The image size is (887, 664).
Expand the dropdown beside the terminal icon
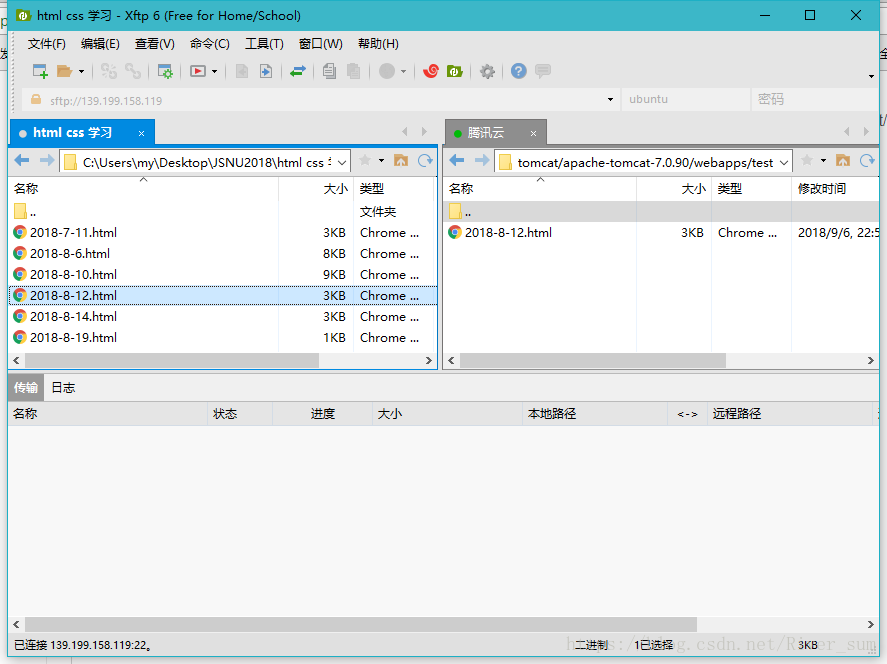214,71
